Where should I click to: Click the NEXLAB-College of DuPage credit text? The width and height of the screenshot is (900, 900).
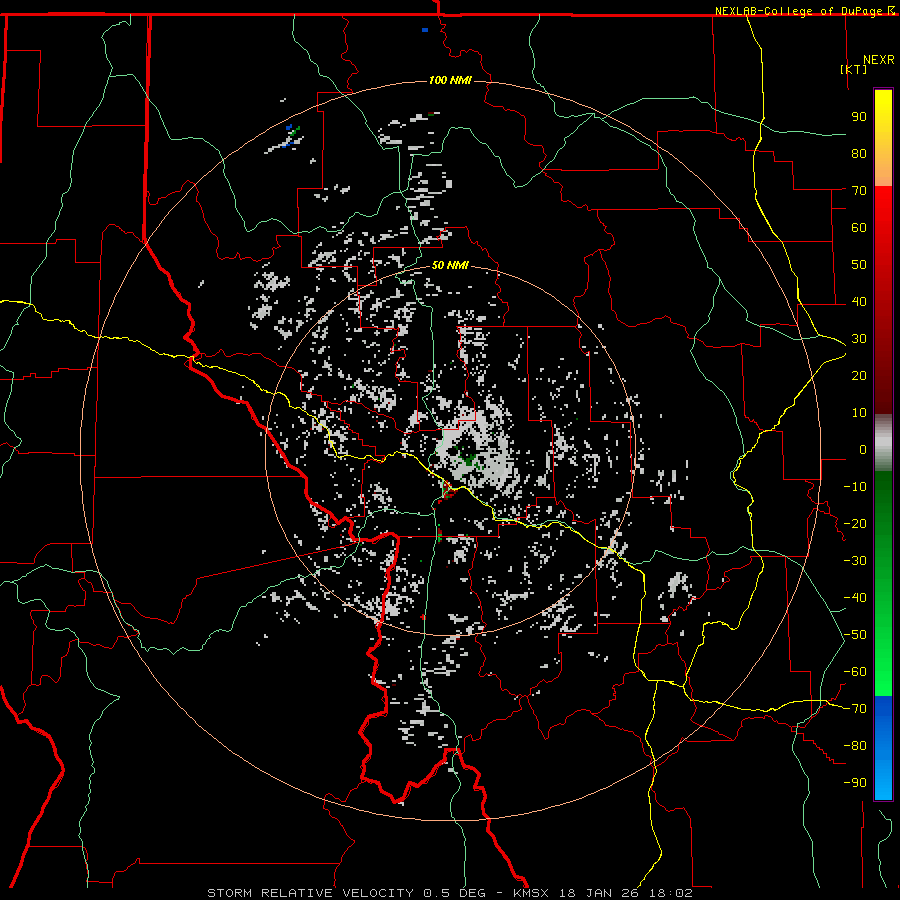click(x=800, y=11)
